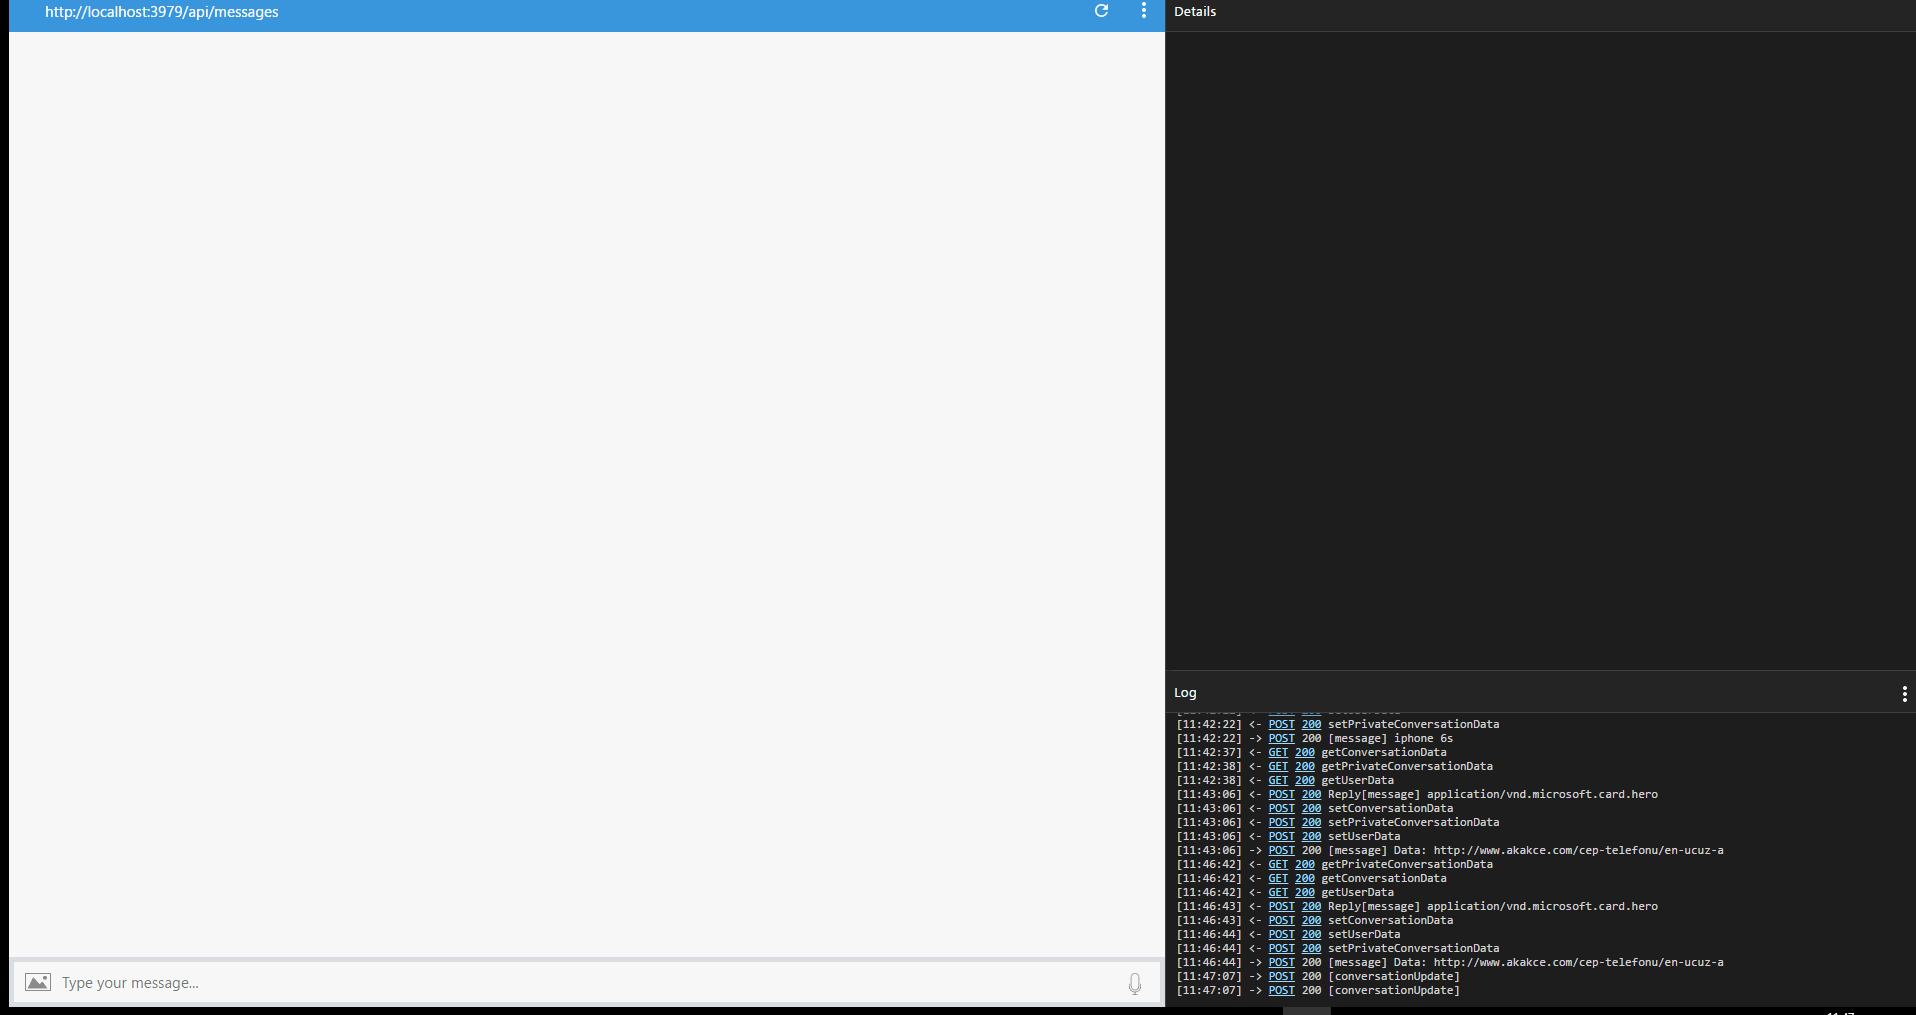Open POST link of 11:43:06 setPrivateConversationData

point(1281,822)
